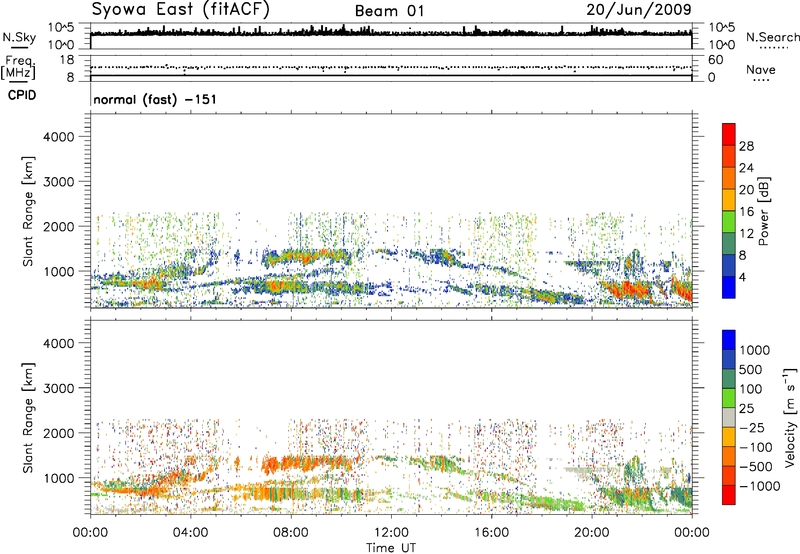
Task: Click the 'Velocity [m s-1]' colorbar title
Action: click(790, 417)
